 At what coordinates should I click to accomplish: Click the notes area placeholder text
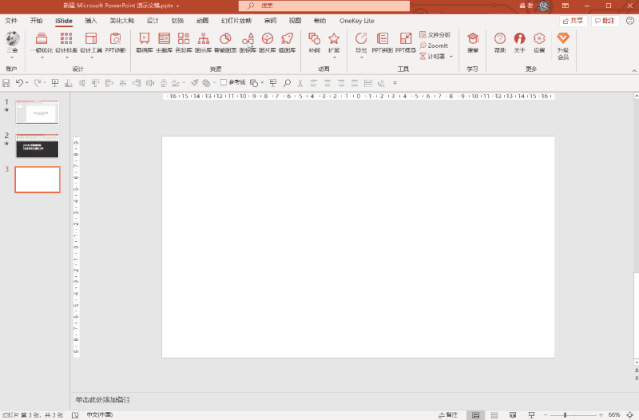[x=103, y=400]
